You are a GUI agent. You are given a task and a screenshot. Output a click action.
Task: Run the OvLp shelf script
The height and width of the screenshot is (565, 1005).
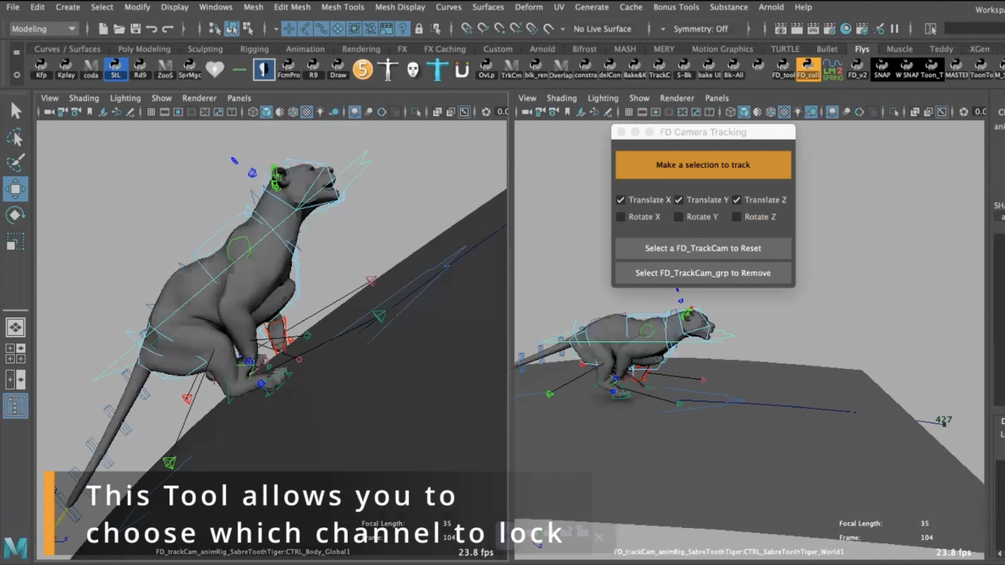click(486, 69)
